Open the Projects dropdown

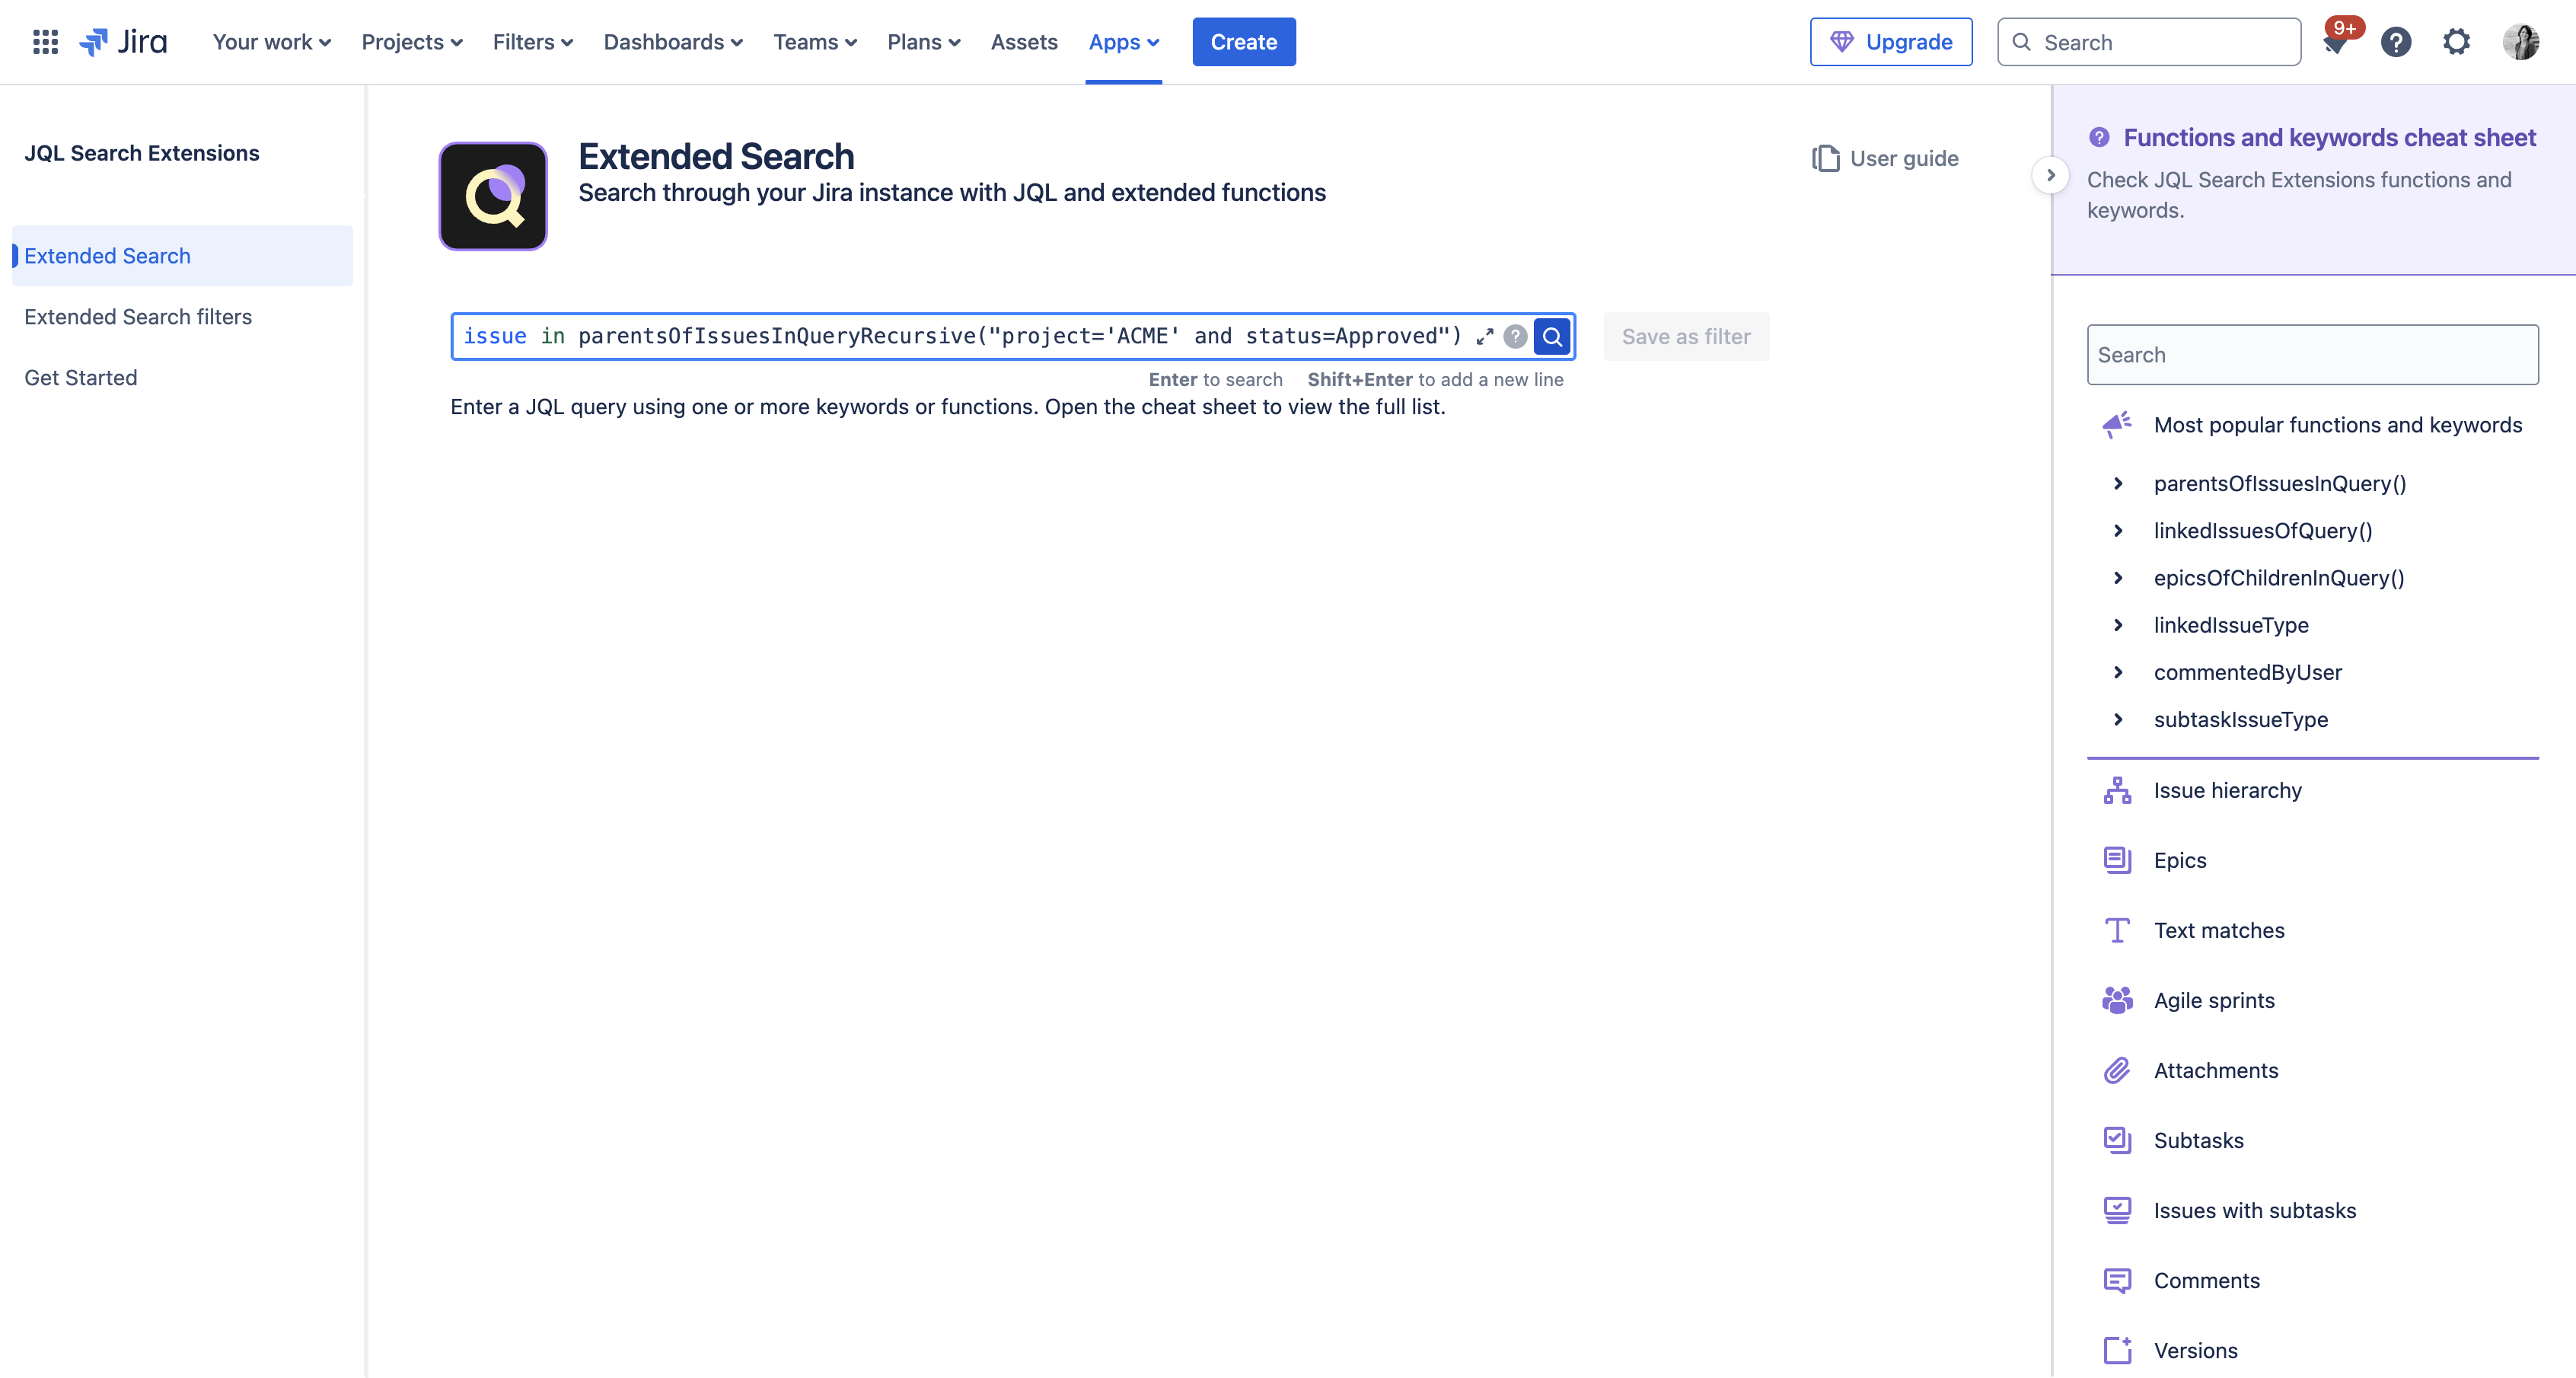(x=411, y=42)
